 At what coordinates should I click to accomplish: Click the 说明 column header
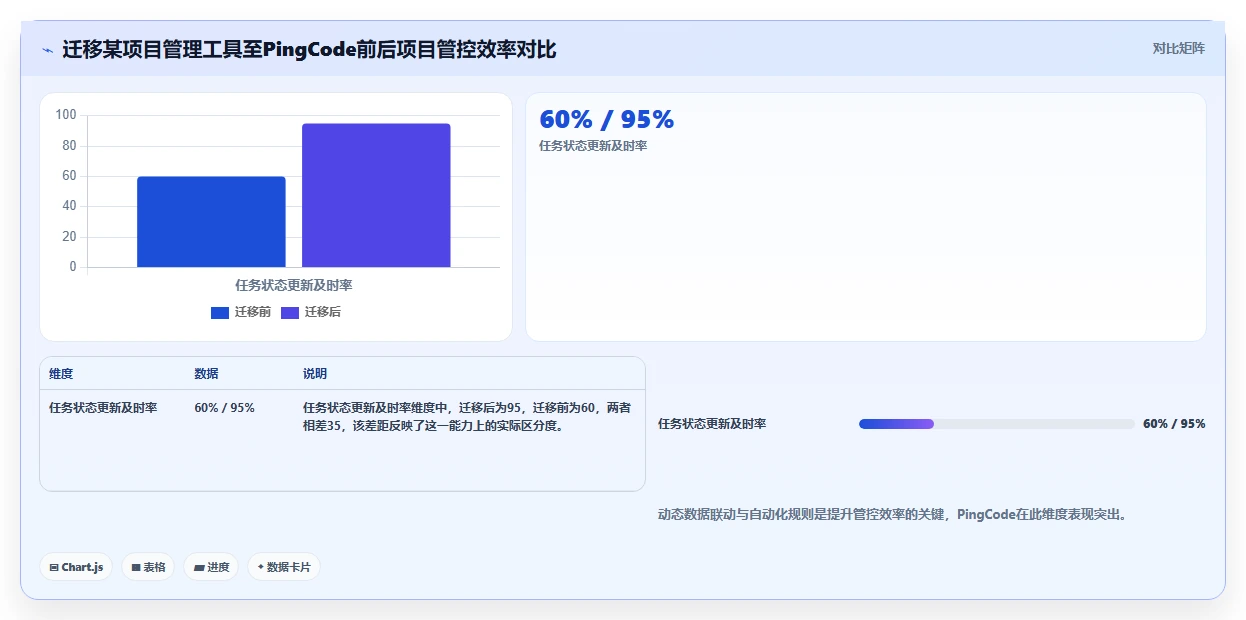click(x=315, y=374)
